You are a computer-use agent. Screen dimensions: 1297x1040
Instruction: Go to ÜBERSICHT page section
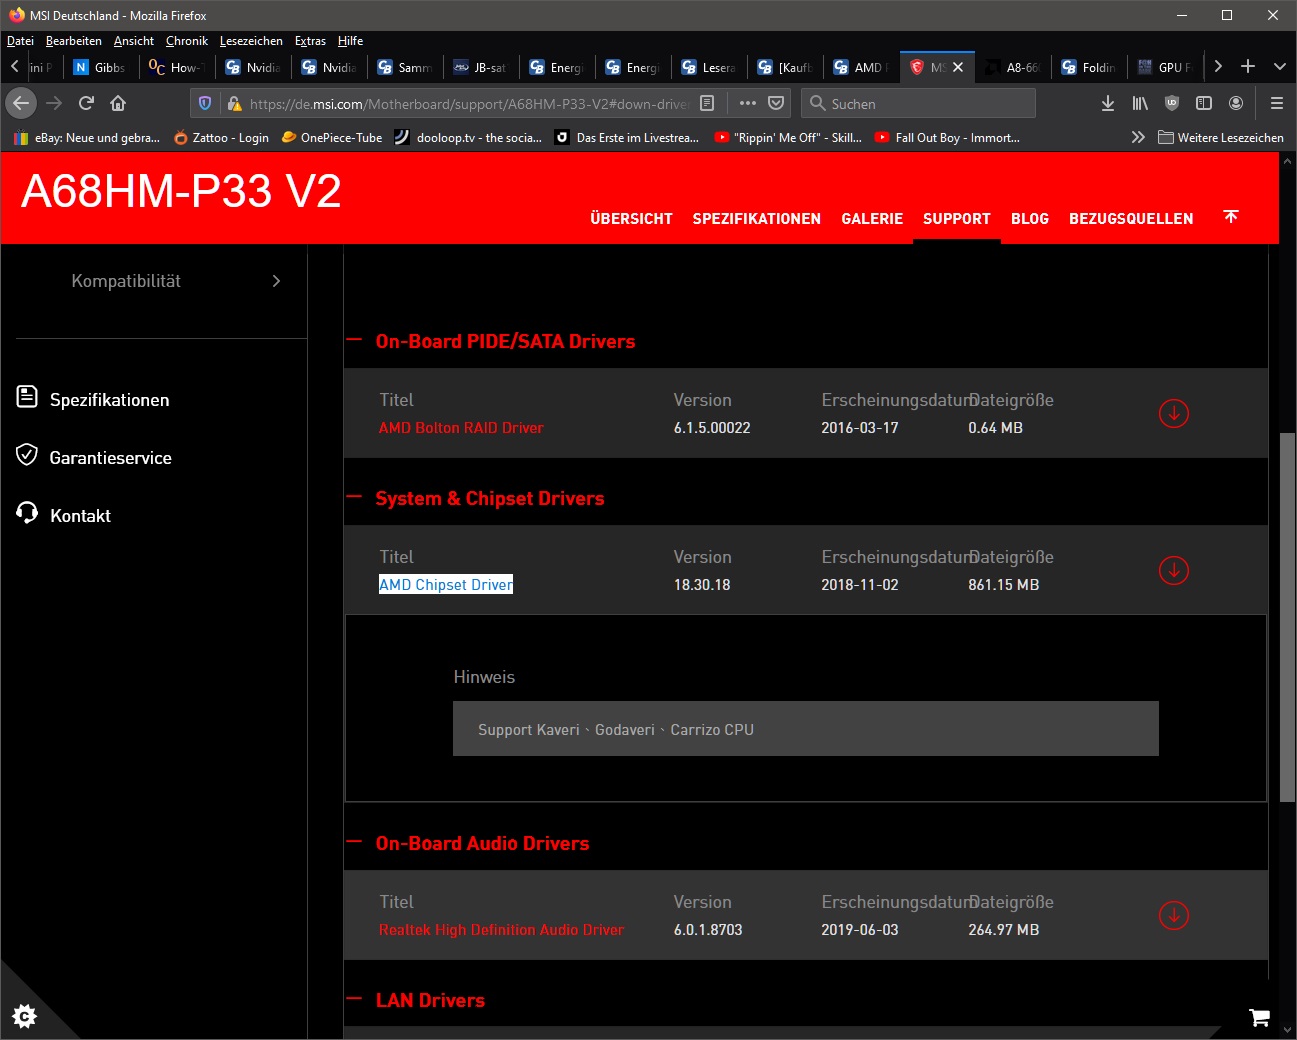pyautogui.click(x=631, y=218)
